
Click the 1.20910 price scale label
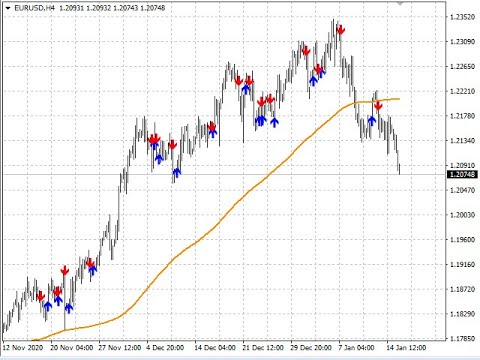point(462,165)
